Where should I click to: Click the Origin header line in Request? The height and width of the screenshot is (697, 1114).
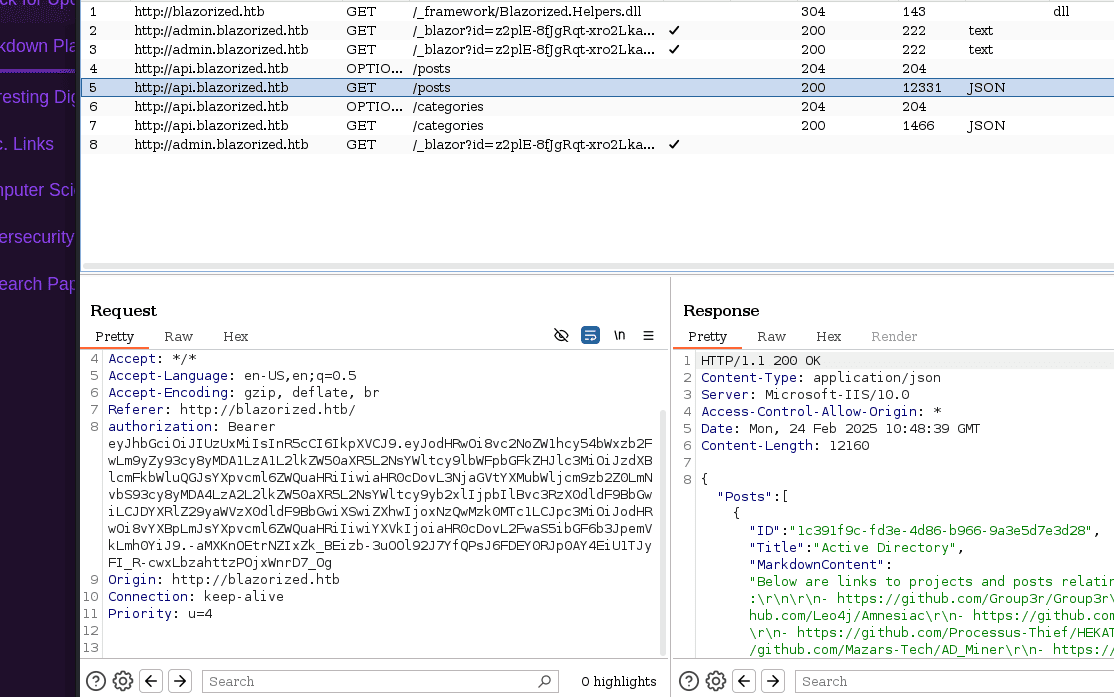tap(224, 580)
